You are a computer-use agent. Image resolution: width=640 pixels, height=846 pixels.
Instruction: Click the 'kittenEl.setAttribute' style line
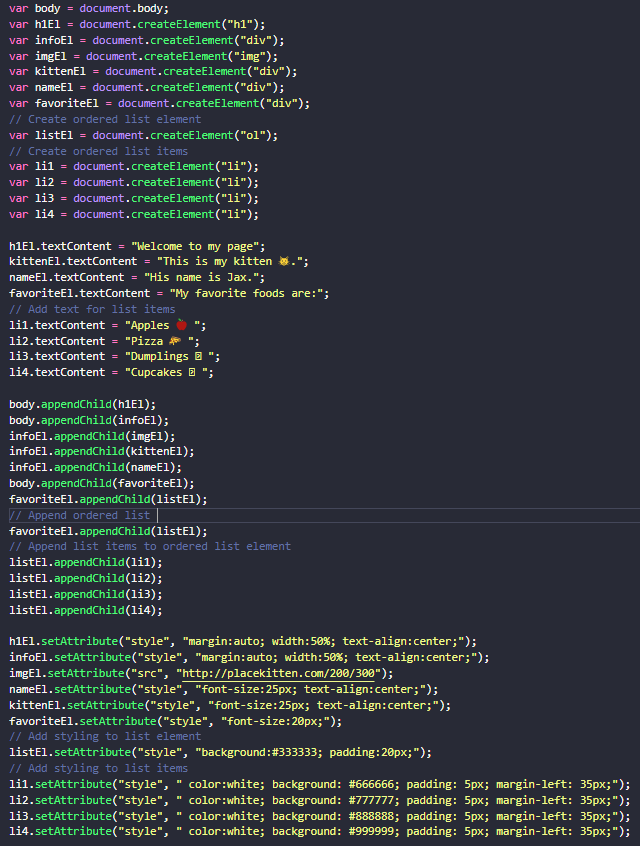pyautogui.click(x=230, y=705)
